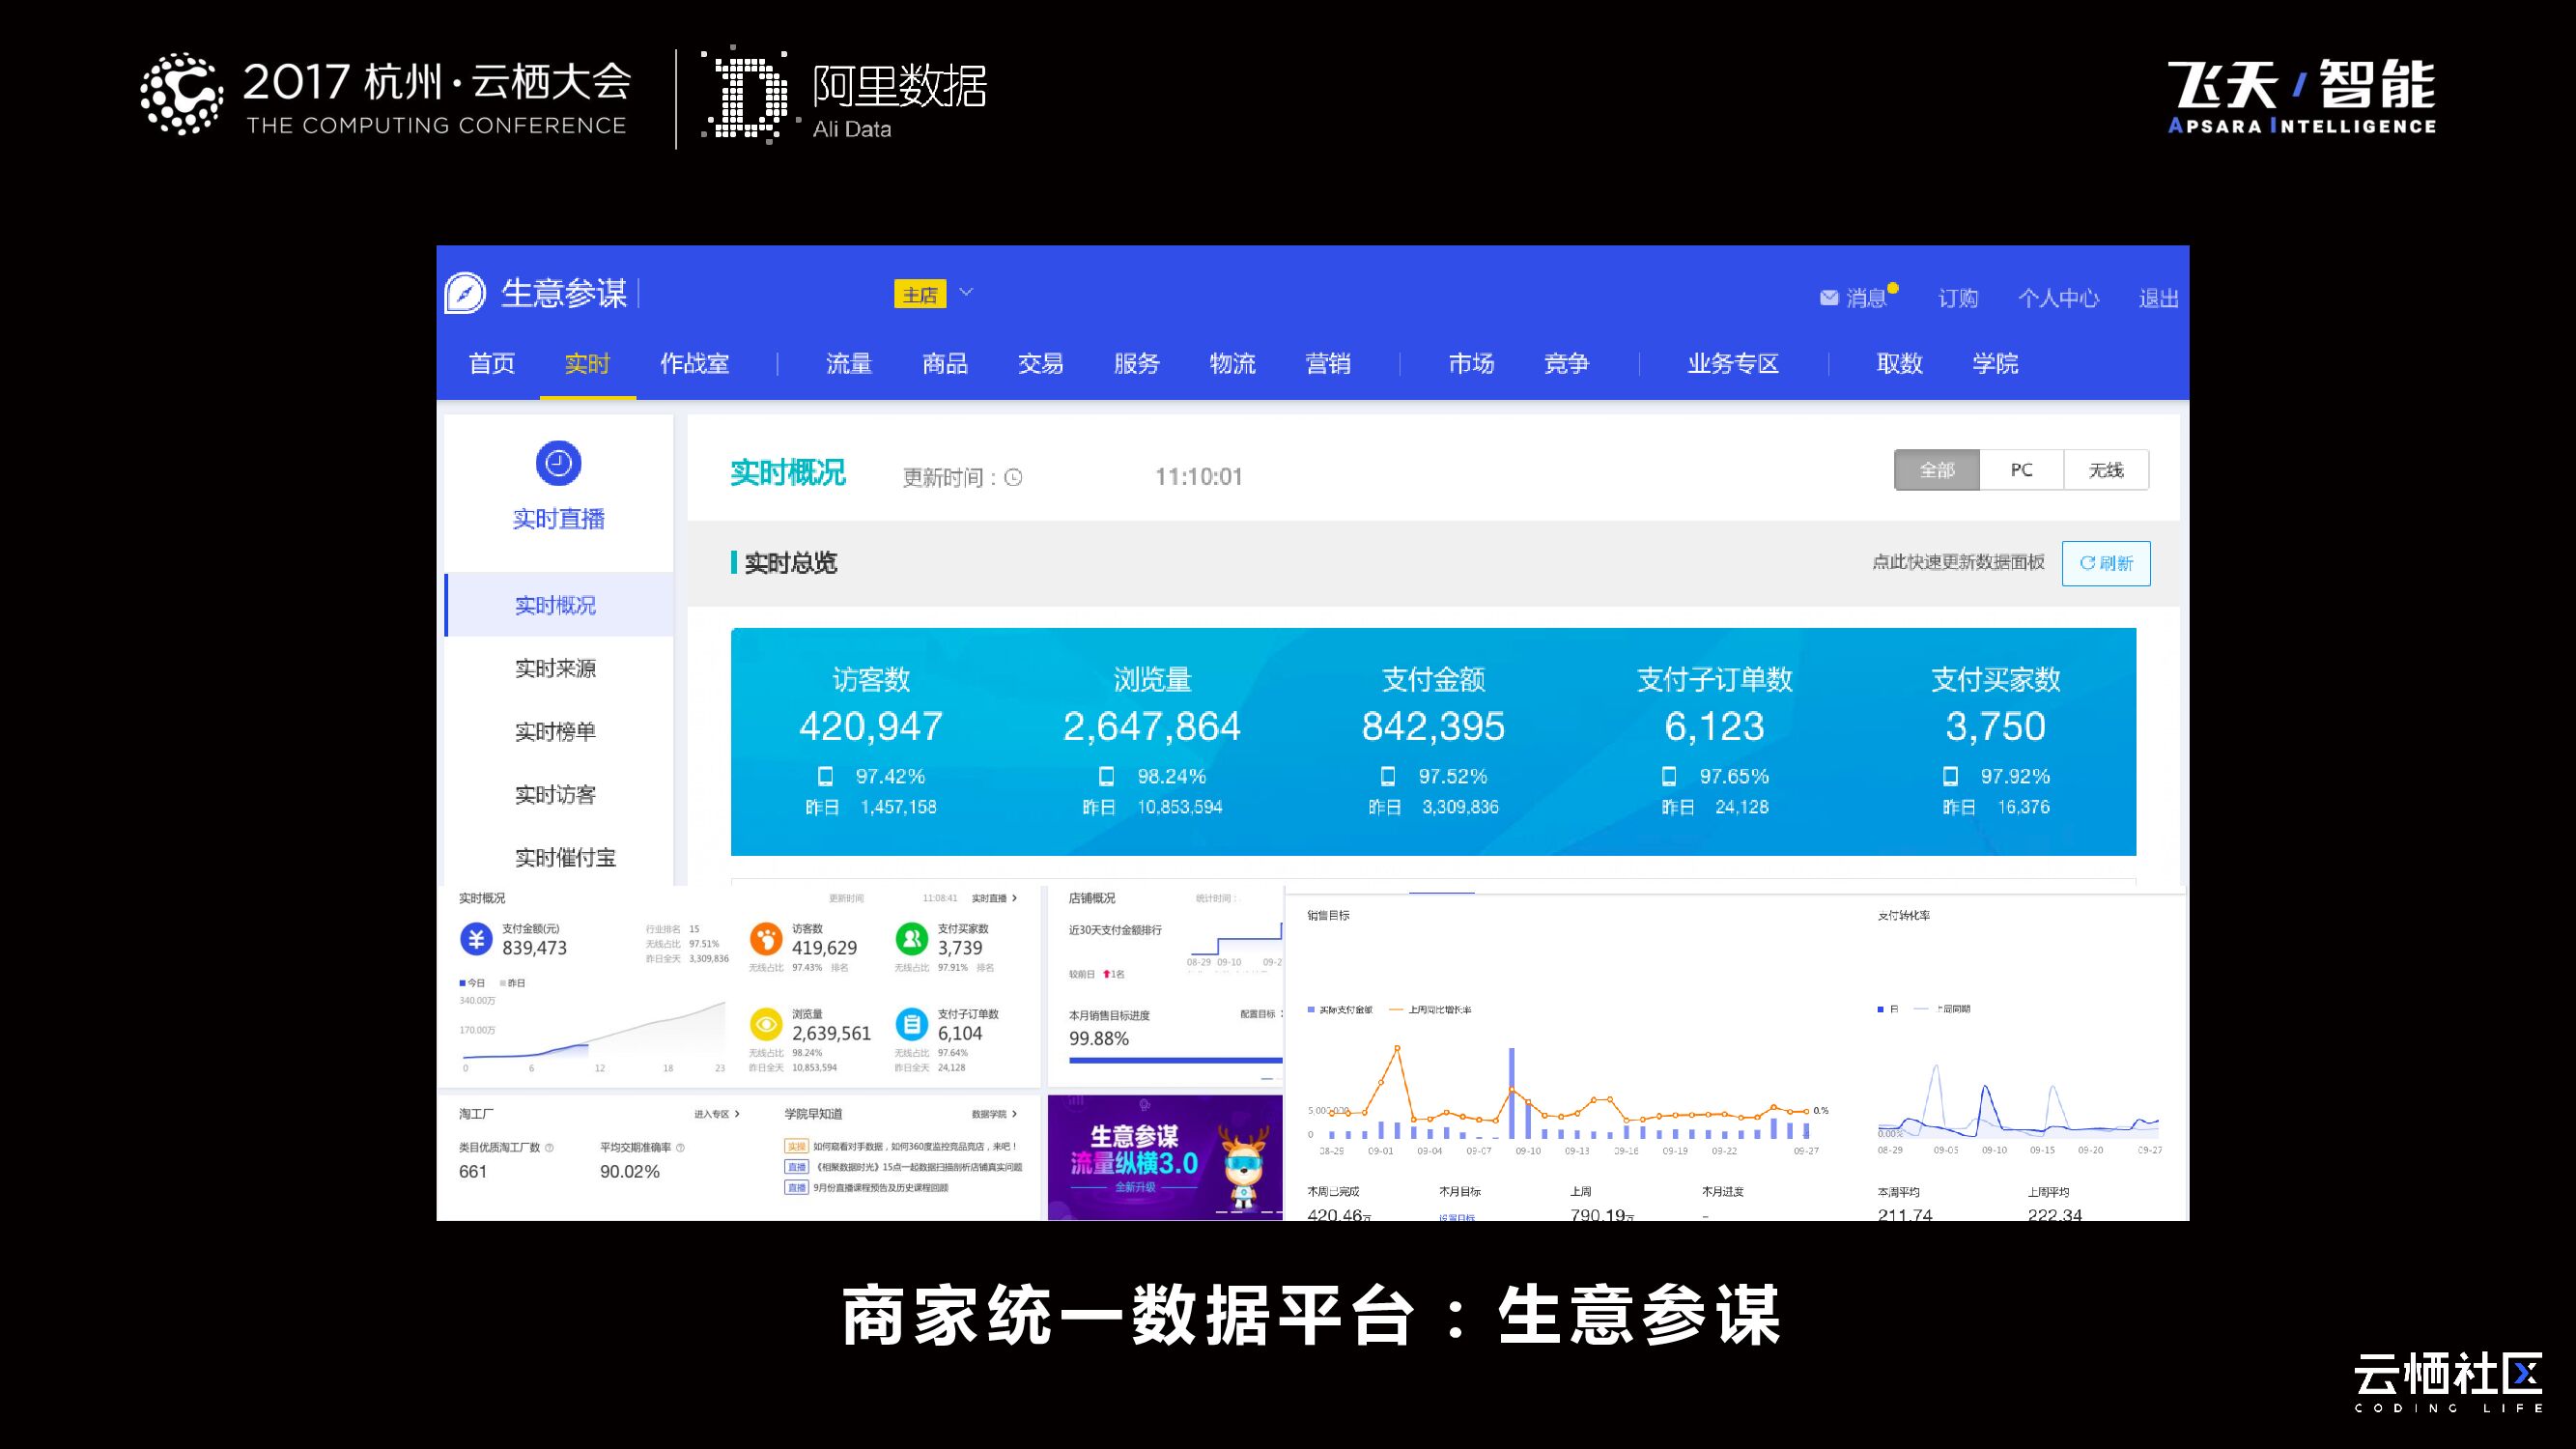This screenshot has width=2576, height=1449.
Task: Expand the 实时直播 link chevron
Action: (x=1014, y=898)
